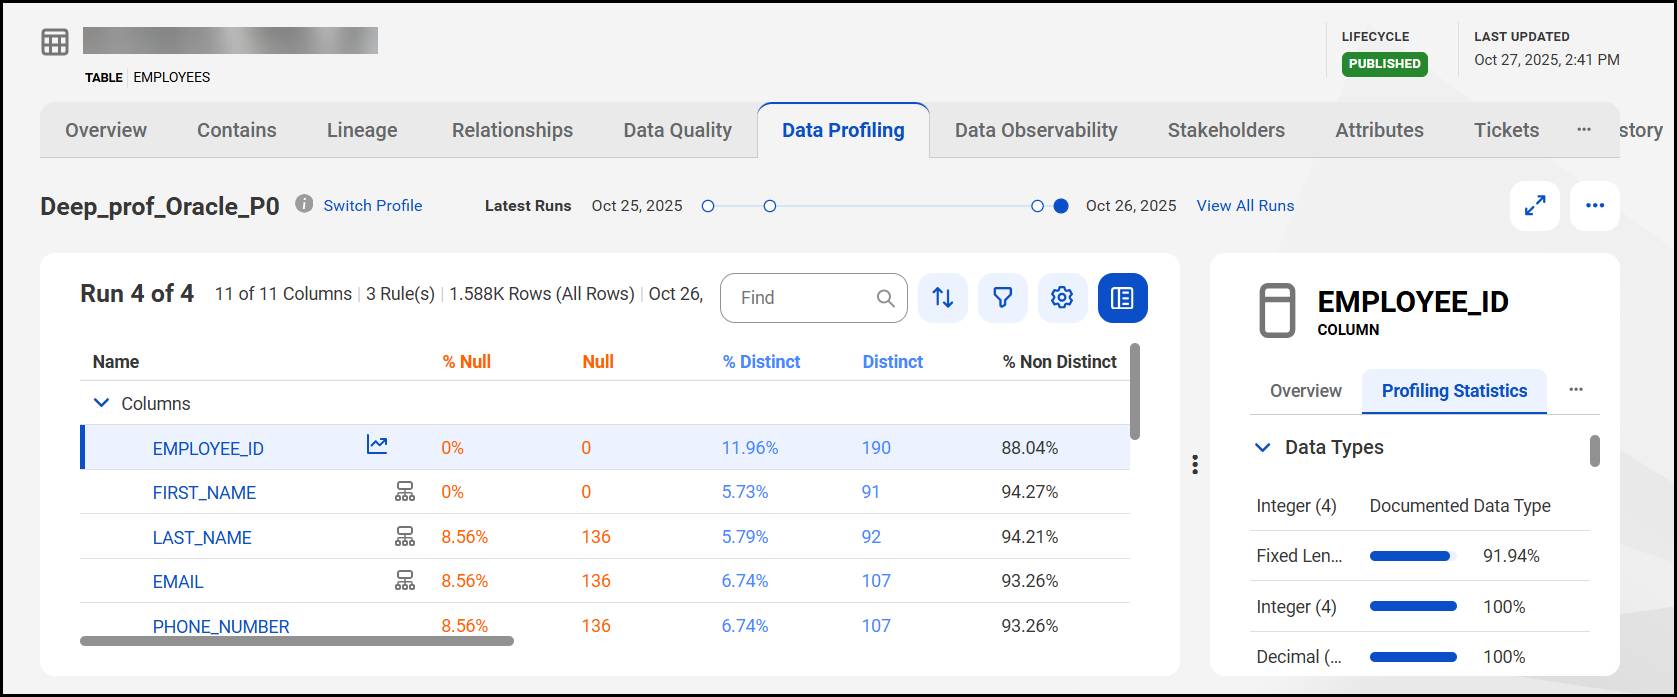This screenshot has height=697, width=1677.
Task: Click the sort columns arrows icon
Action: 943,298
